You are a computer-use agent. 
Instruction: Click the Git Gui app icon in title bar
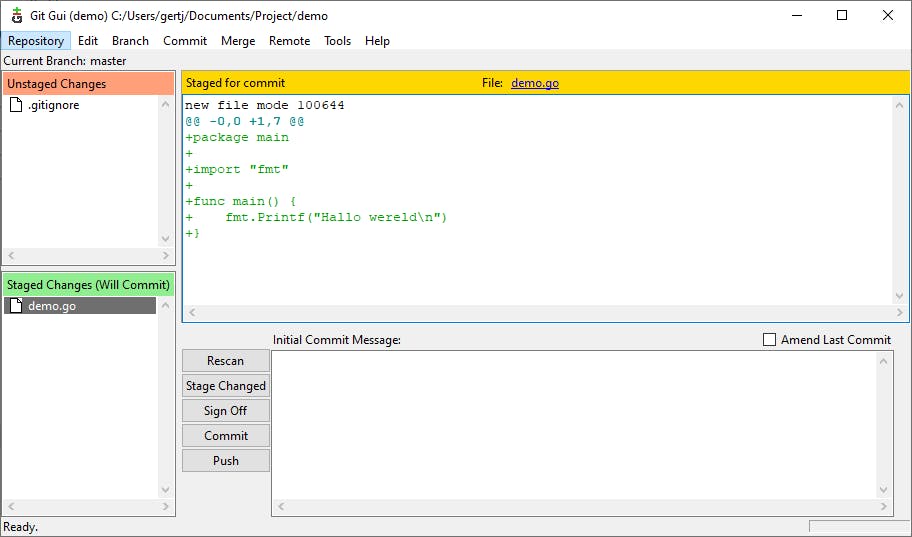[x=17, y=16]
